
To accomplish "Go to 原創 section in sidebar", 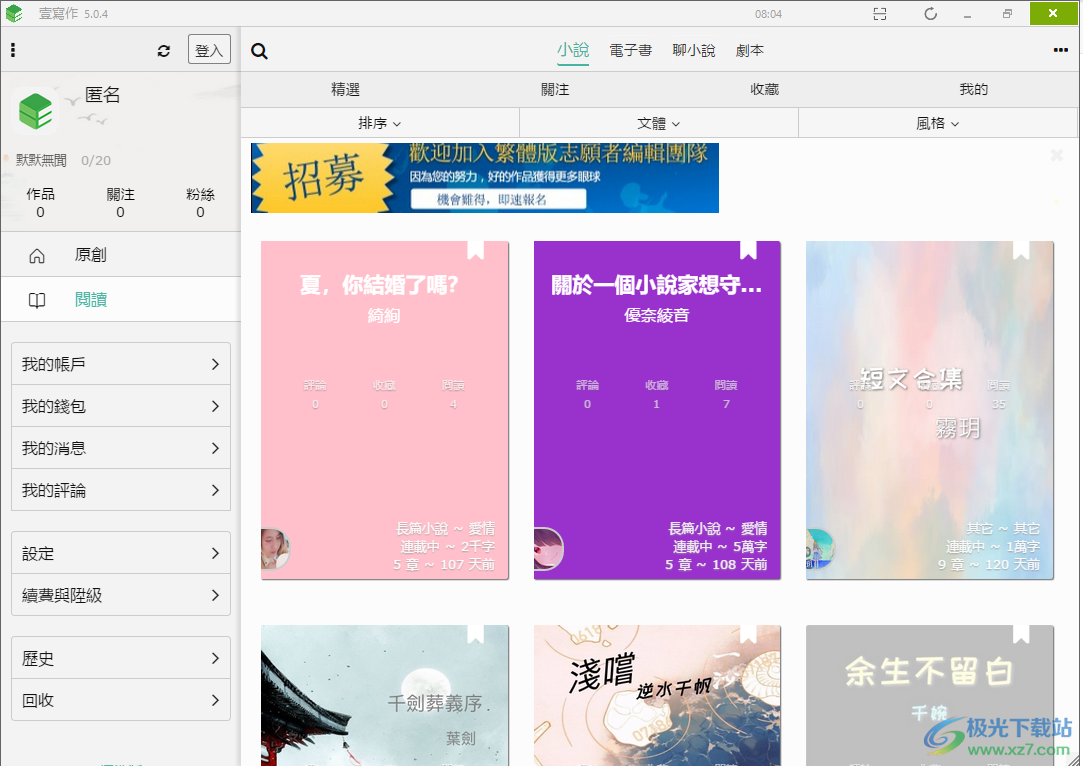I will [x=121, y=255].
